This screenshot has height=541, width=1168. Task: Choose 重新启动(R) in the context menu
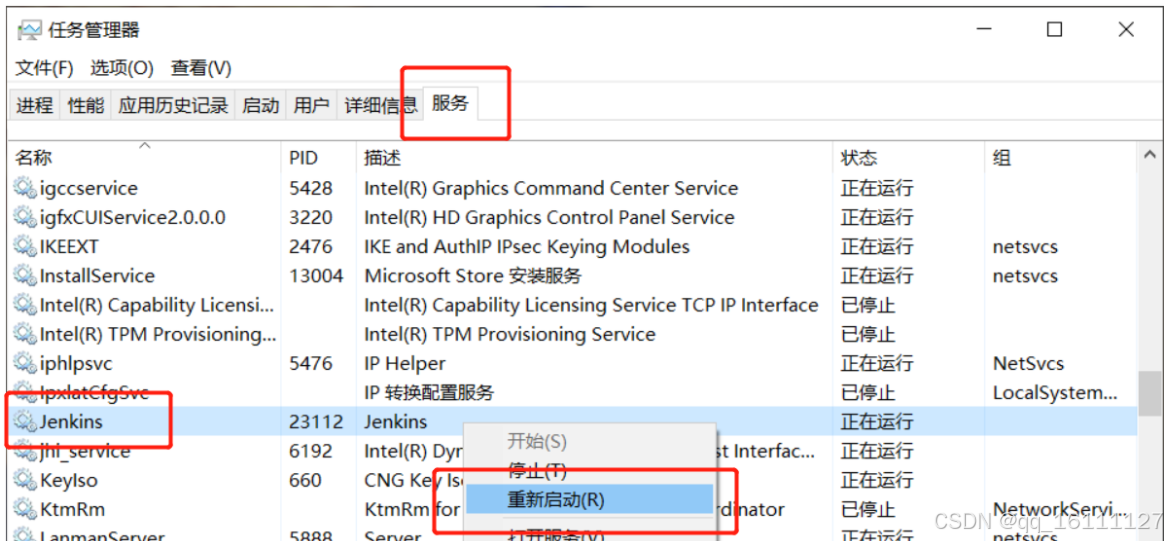[589, 499]
